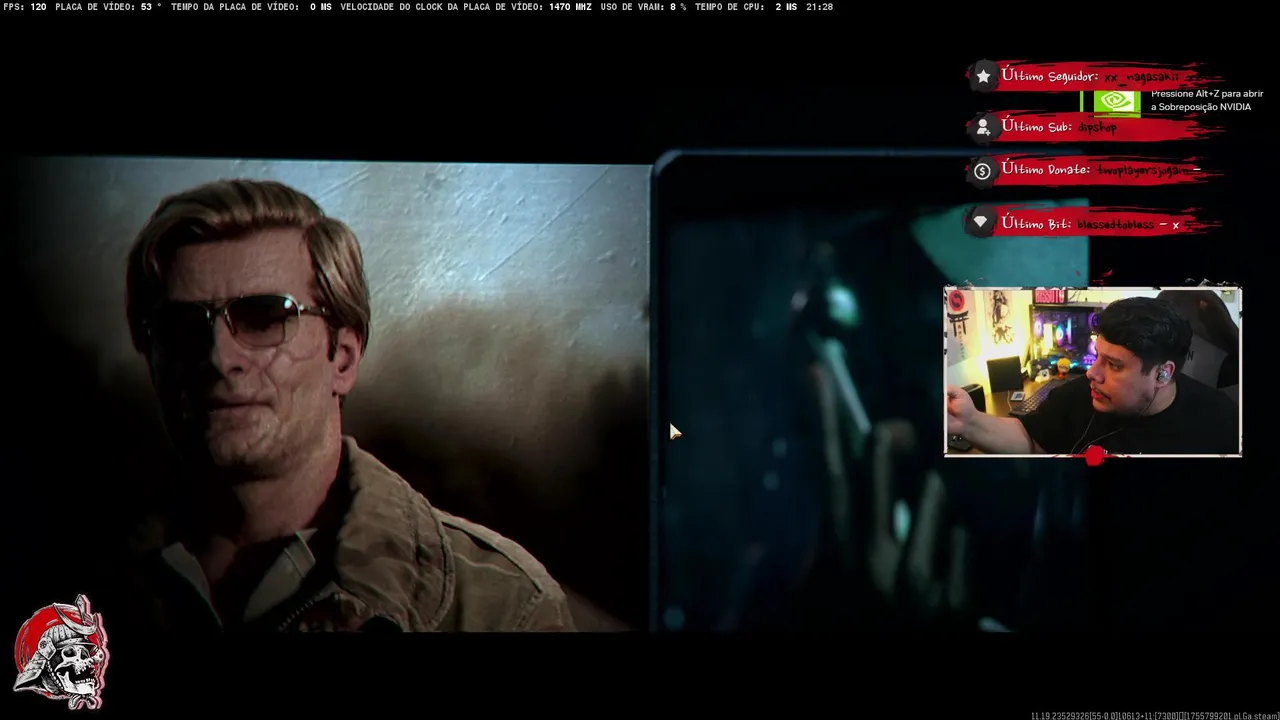Click the dollar coin icon beside Último Donate

[x=982, y=171]
